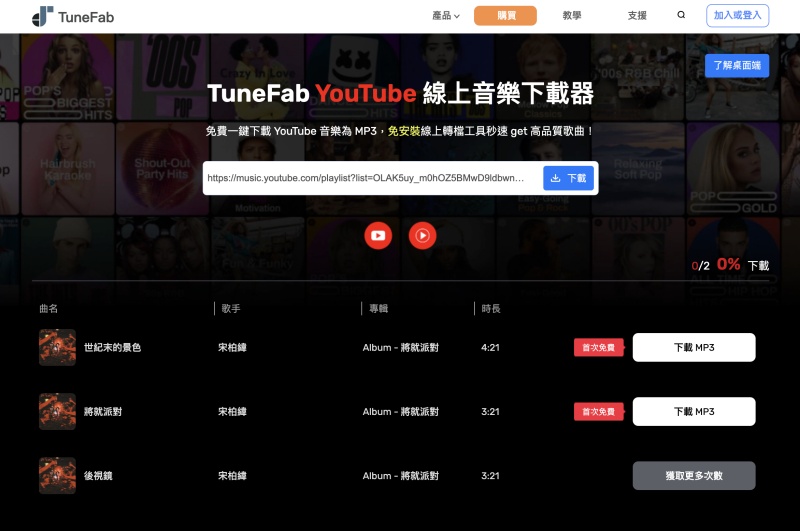Open the search magnifier icon
The height and width of the screenshot is (531, 800).
(681, 15)
